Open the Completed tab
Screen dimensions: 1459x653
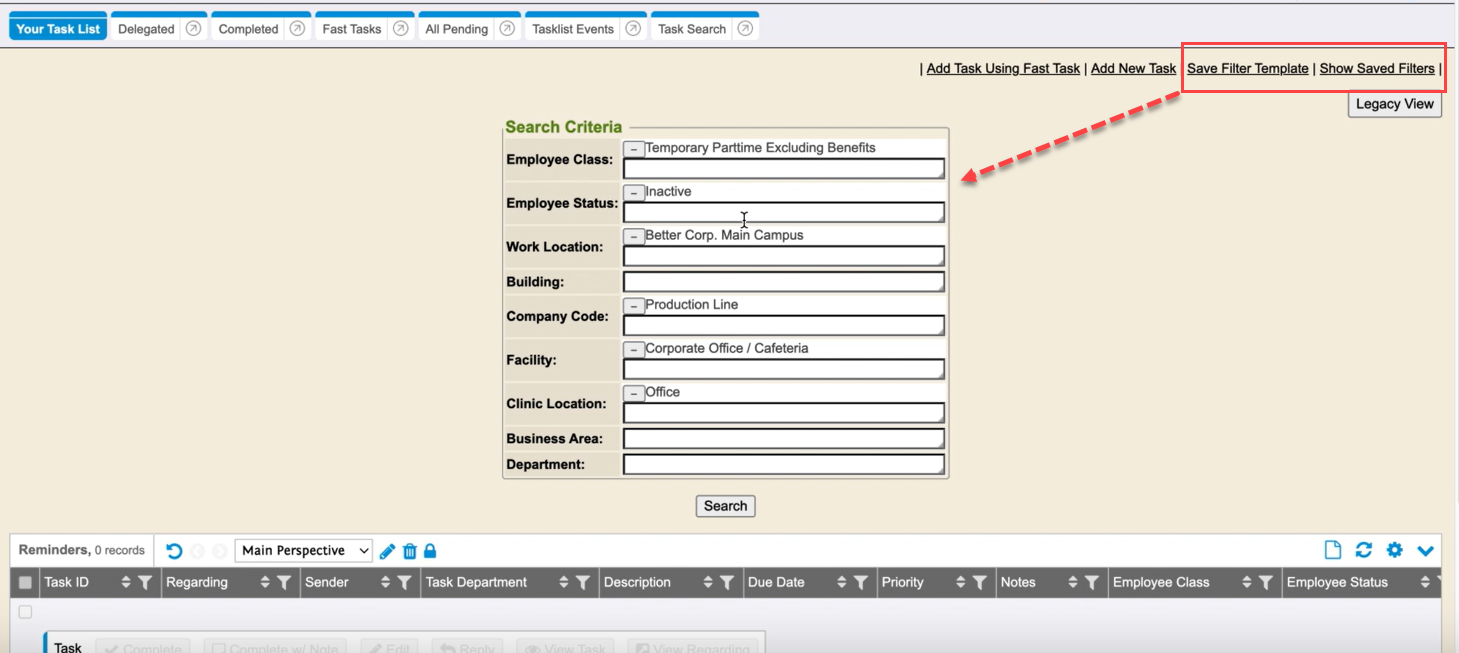(x=248, y=29)
